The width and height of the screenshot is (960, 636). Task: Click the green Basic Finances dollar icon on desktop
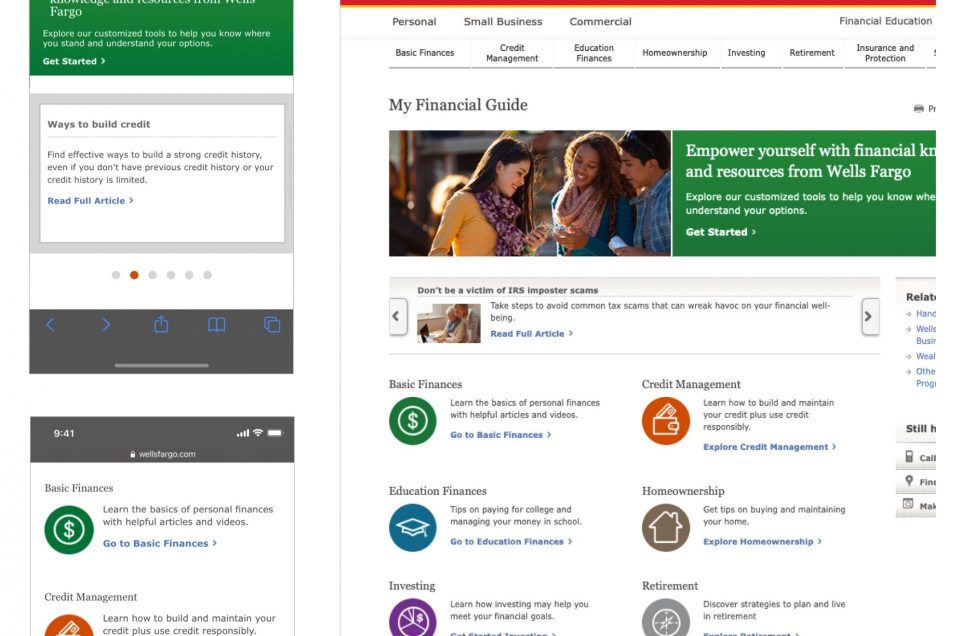(412, 421)
